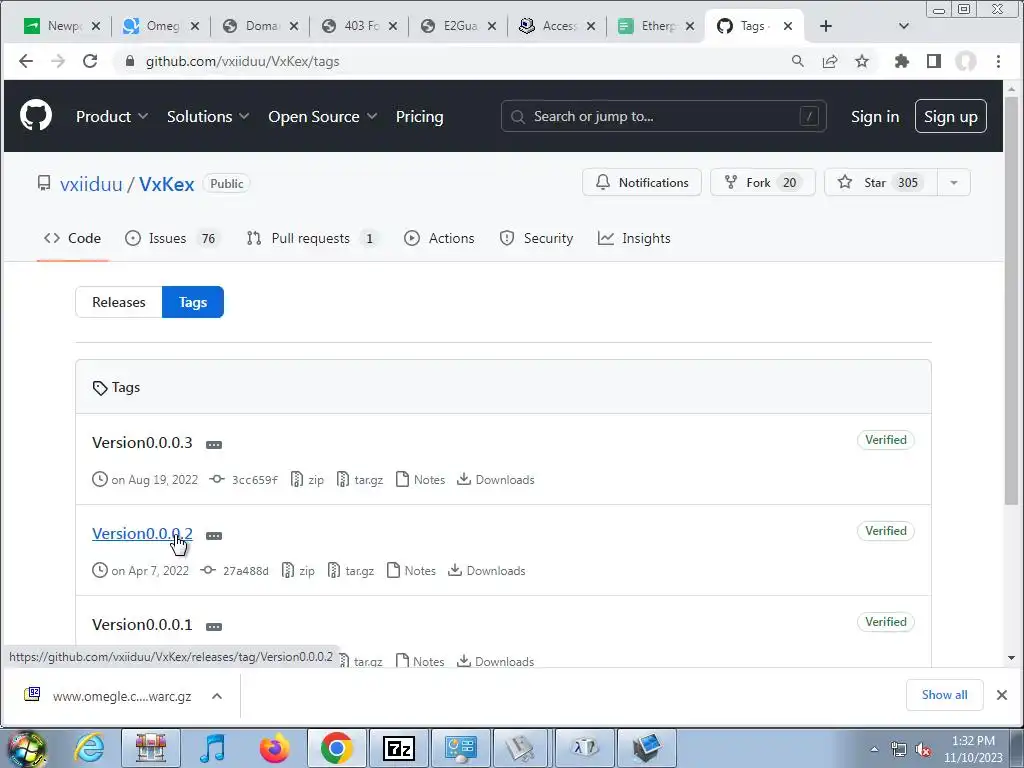Image resolution: width=1024 pixels, height=768 pixels.
Task: Select the Code tab
Action: [72, 238]
